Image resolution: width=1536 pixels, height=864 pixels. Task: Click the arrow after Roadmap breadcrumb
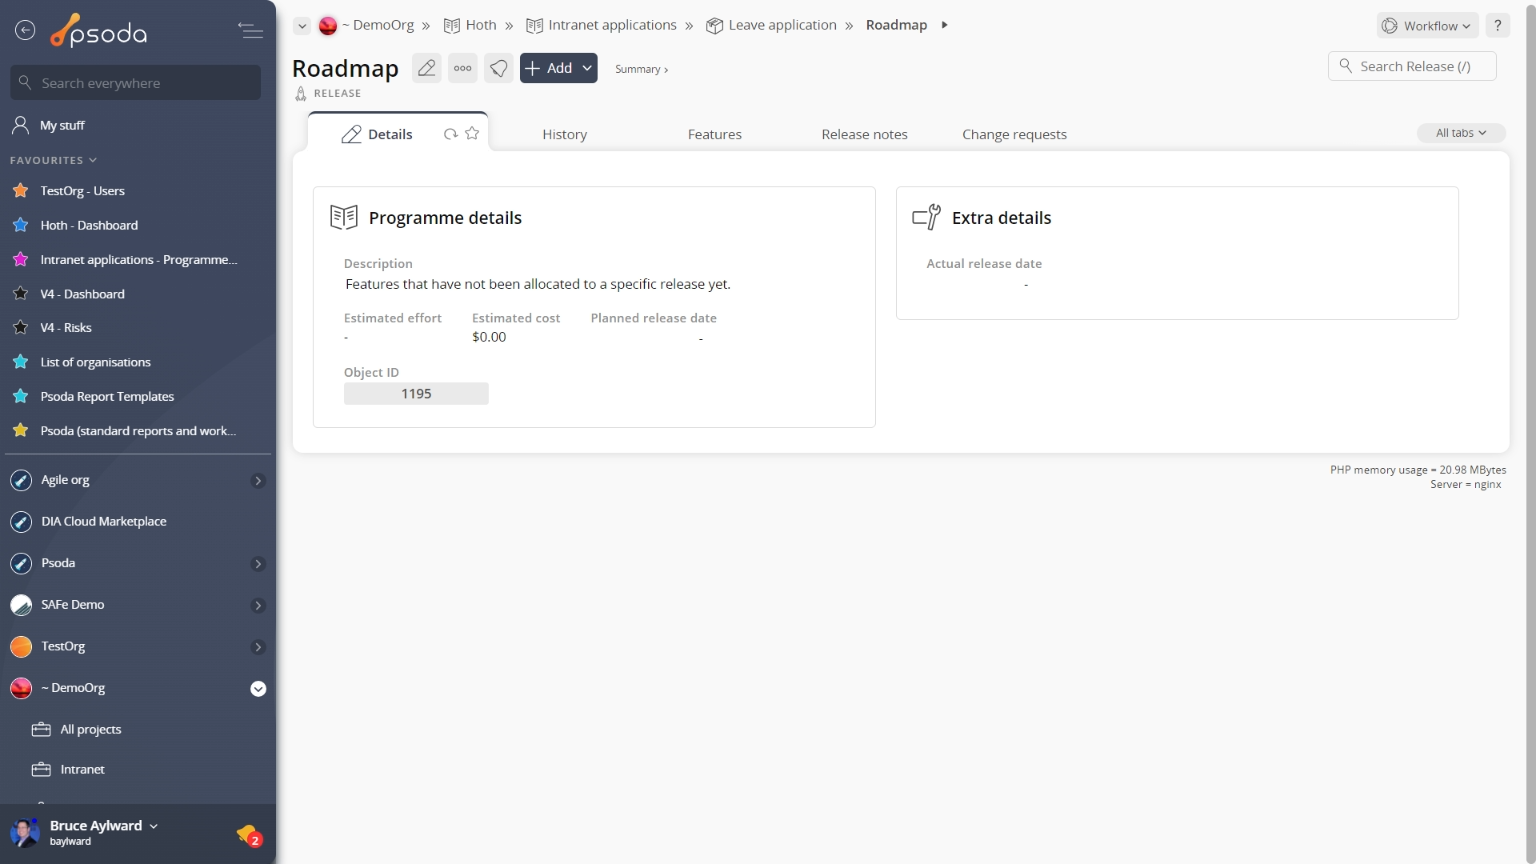click(x=944, y=25)
